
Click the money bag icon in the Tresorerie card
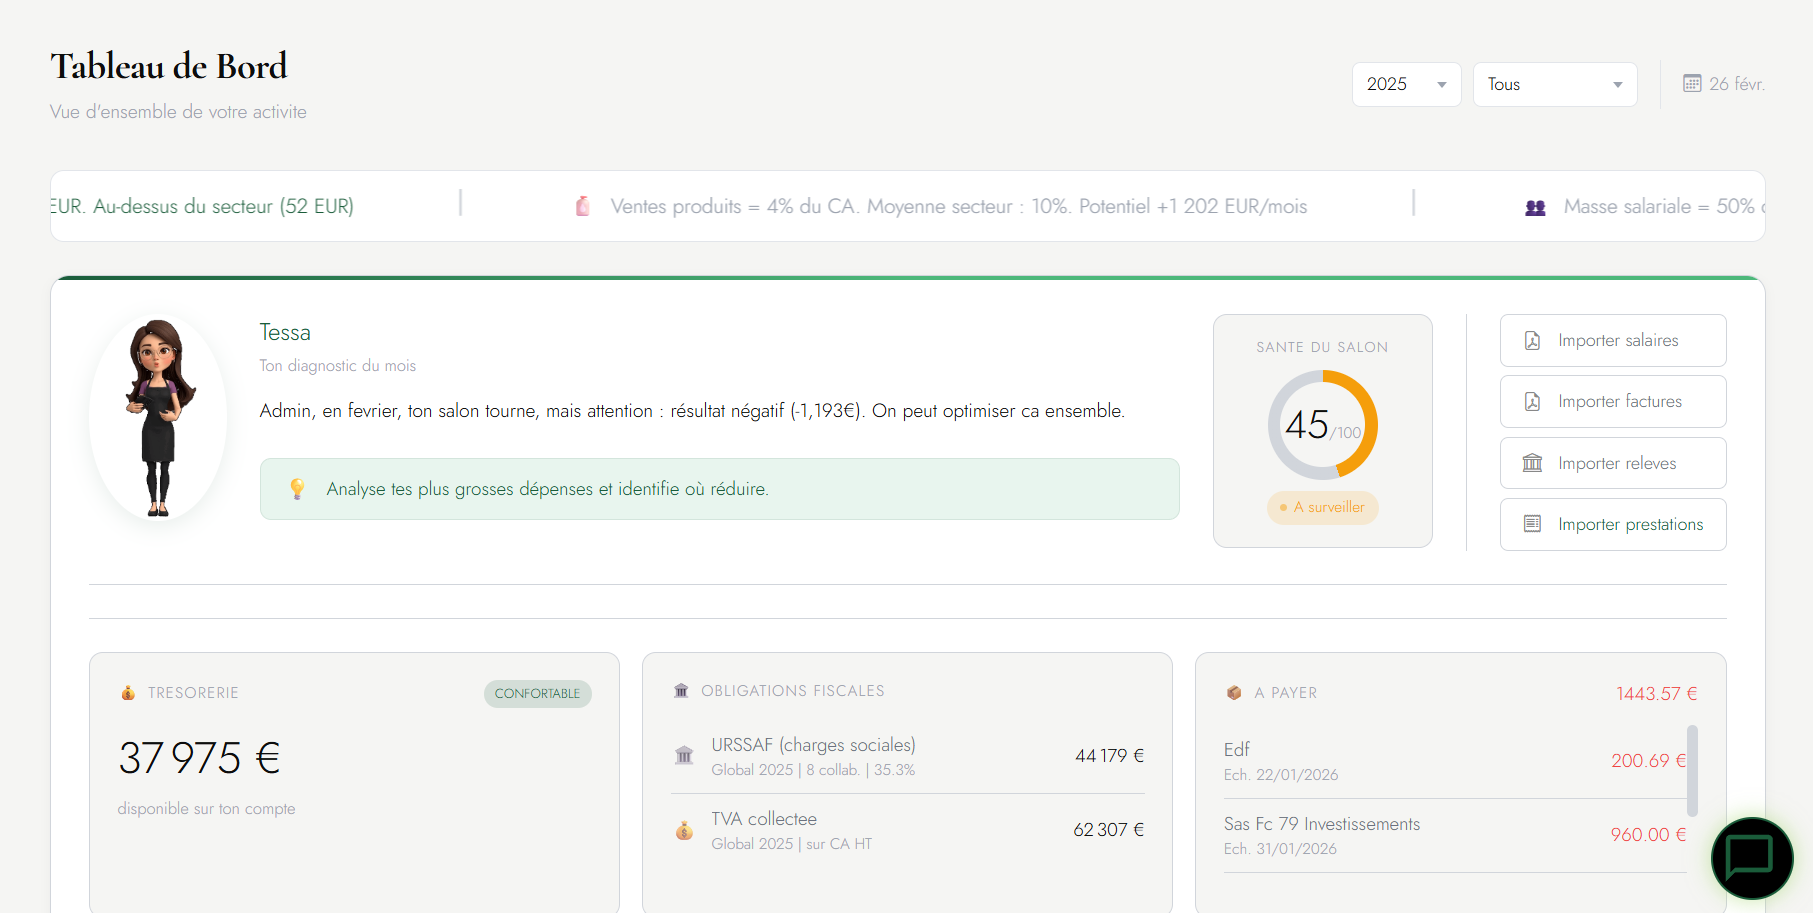[128, 692]
